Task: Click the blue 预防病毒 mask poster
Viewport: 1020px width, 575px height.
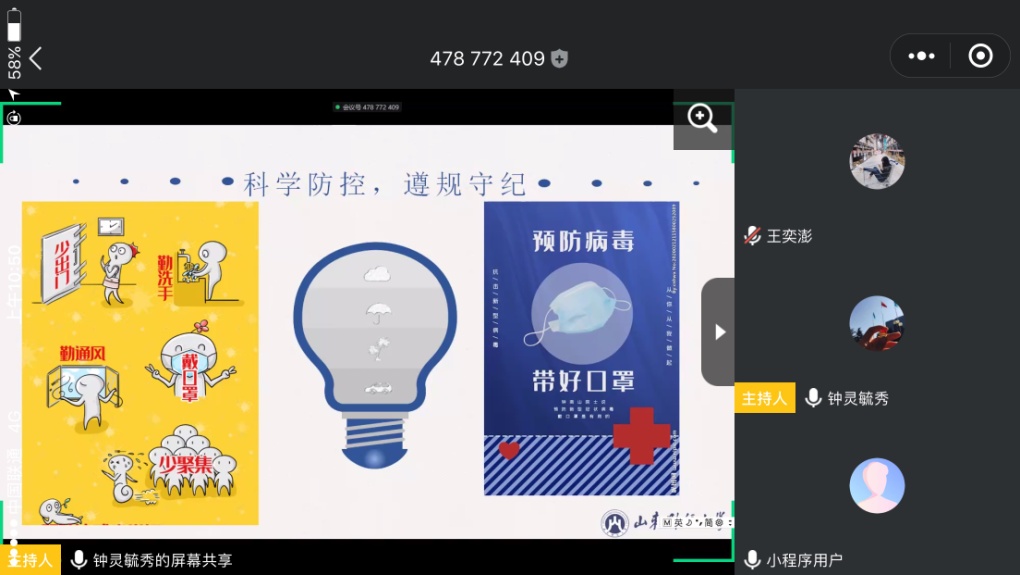Action: click(x=581, y=348)
